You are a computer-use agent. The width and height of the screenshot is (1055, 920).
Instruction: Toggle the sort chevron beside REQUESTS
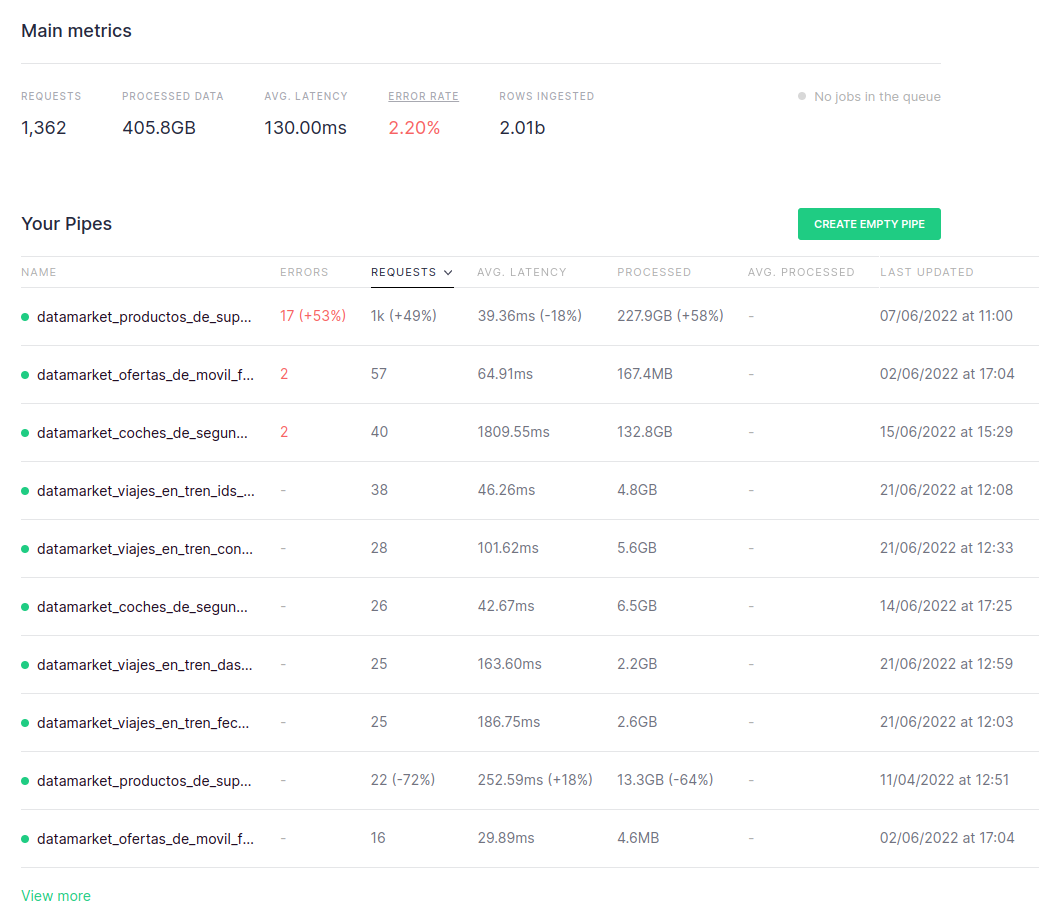point(448,272)
